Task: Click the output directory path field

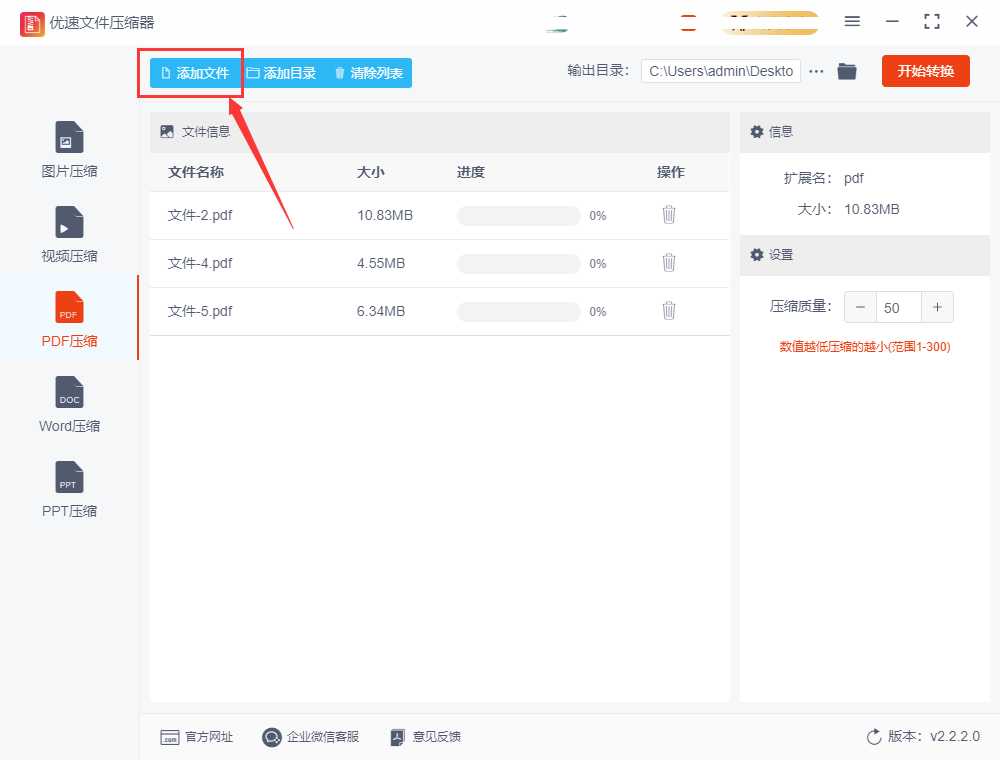Action: click(x=721, y=71)
